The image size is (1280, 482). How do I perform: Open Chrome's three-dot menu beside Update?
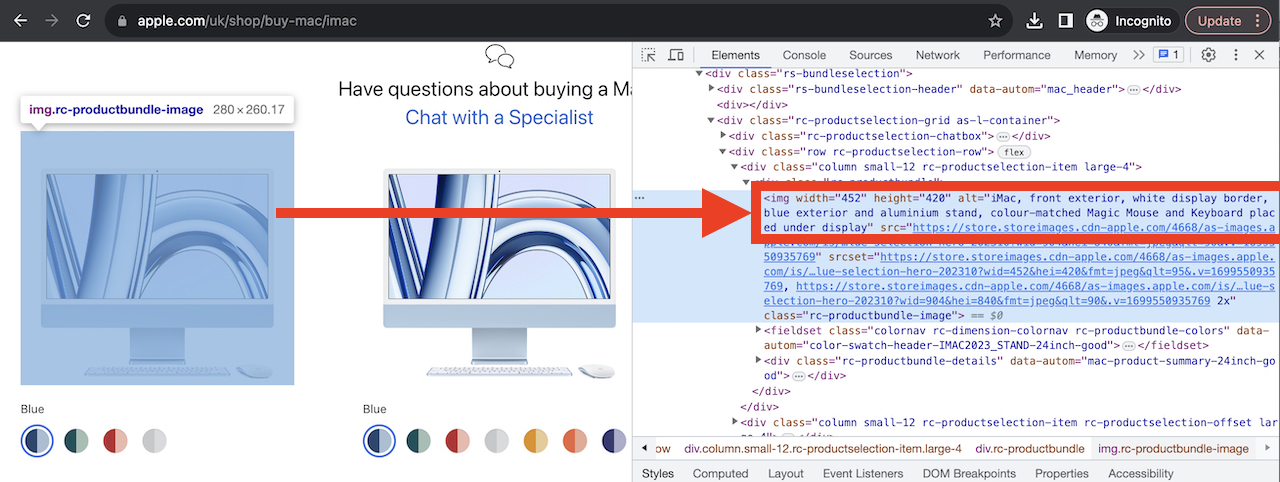1257,20
